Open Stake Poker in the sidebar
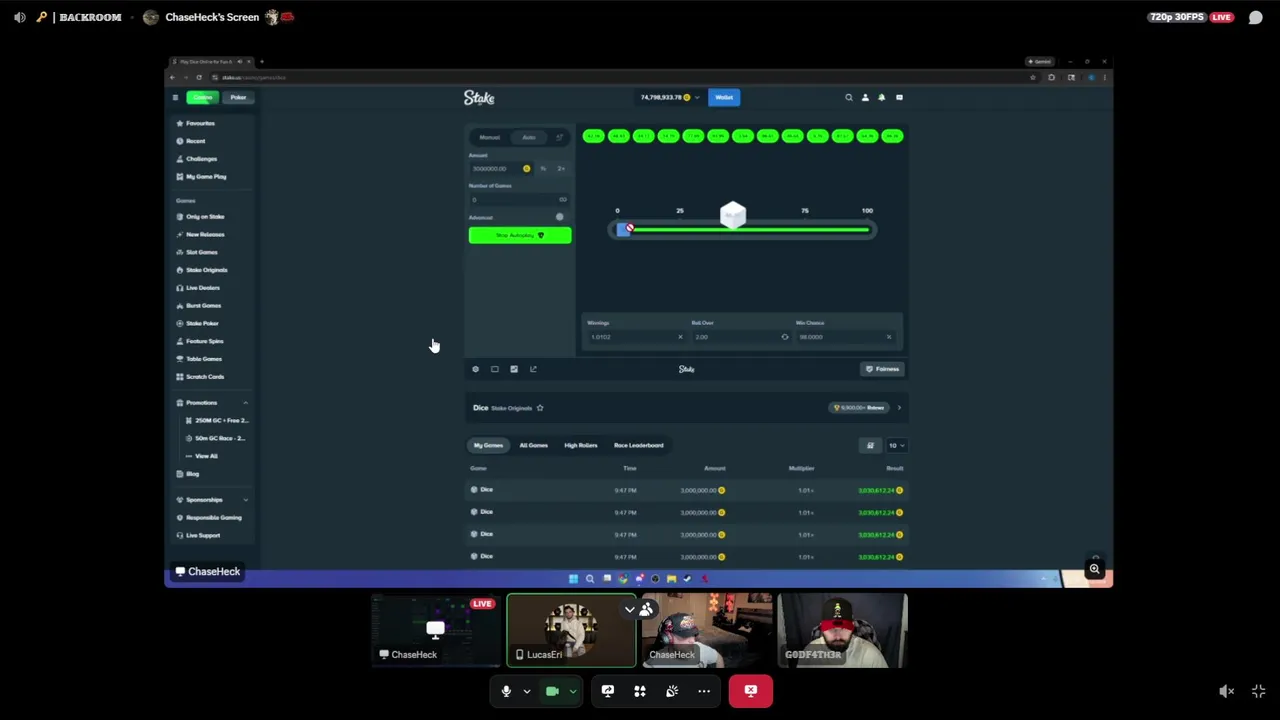Viewport: 1280px width, 720px height. tap(201, 324)
